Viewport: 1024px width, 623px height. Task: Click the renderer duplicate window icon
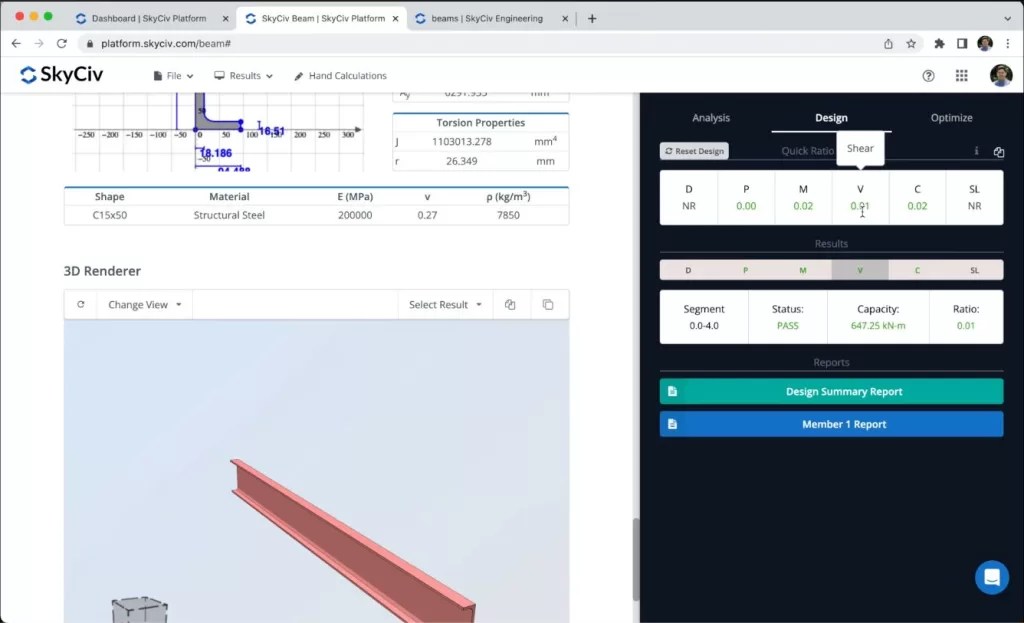click(548, 304)
